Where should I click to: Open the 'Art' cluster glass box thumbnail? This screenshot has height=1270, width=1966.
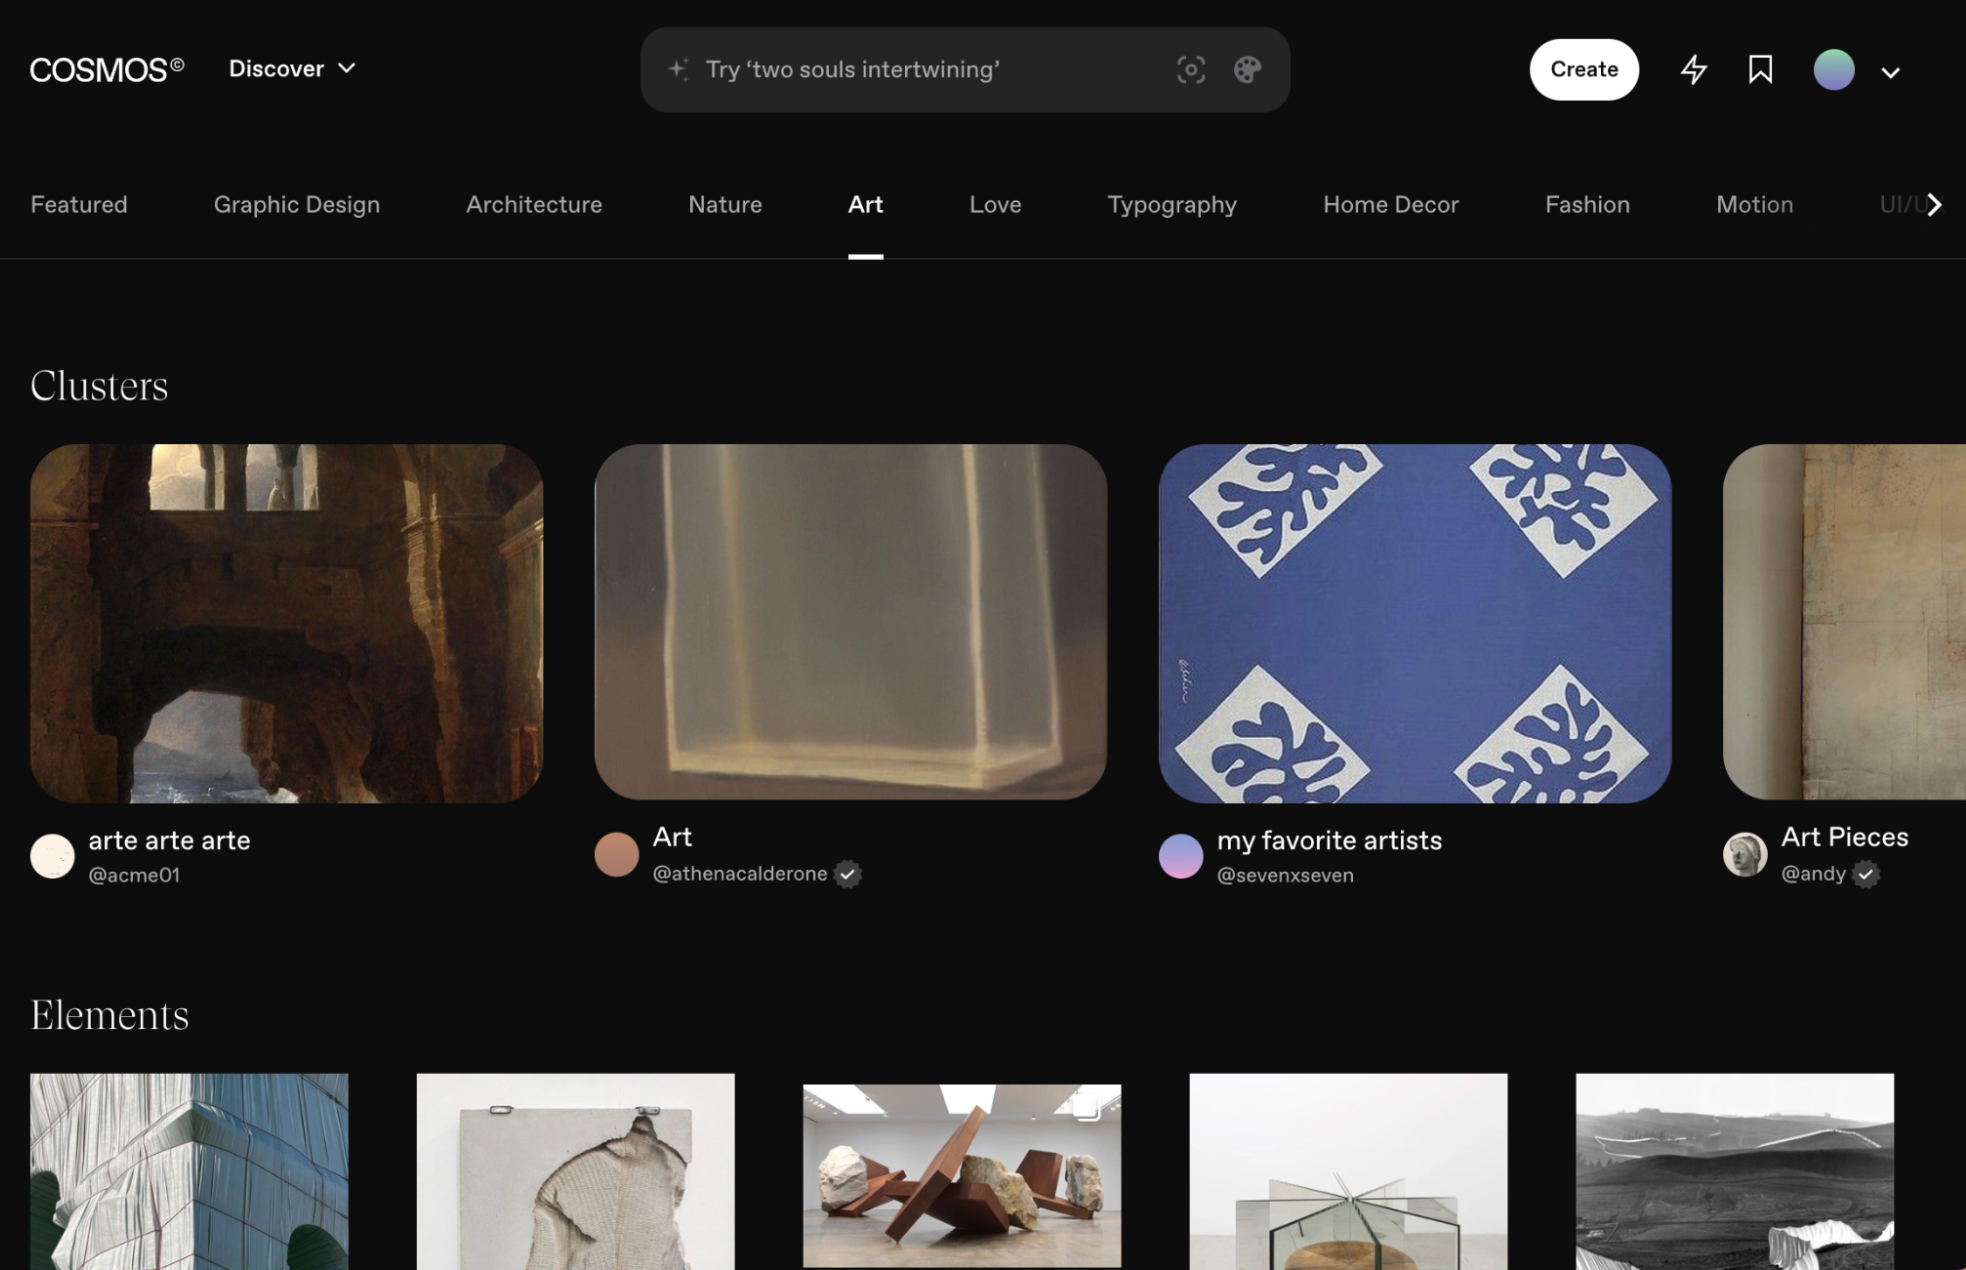851,622
